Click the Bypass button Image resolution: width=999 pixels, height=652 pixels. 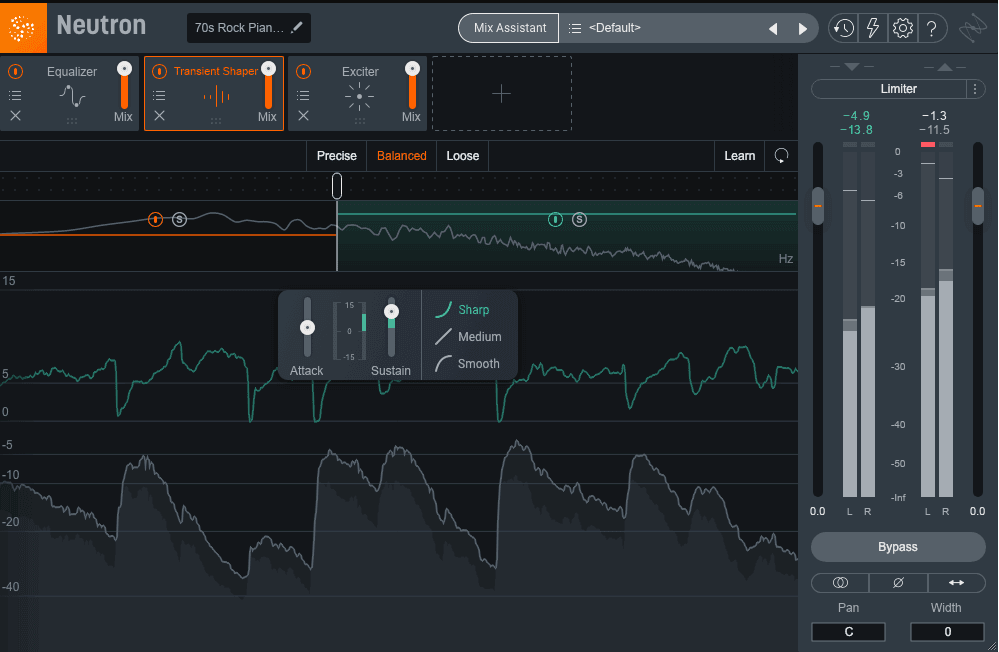[x=898, y=547]
